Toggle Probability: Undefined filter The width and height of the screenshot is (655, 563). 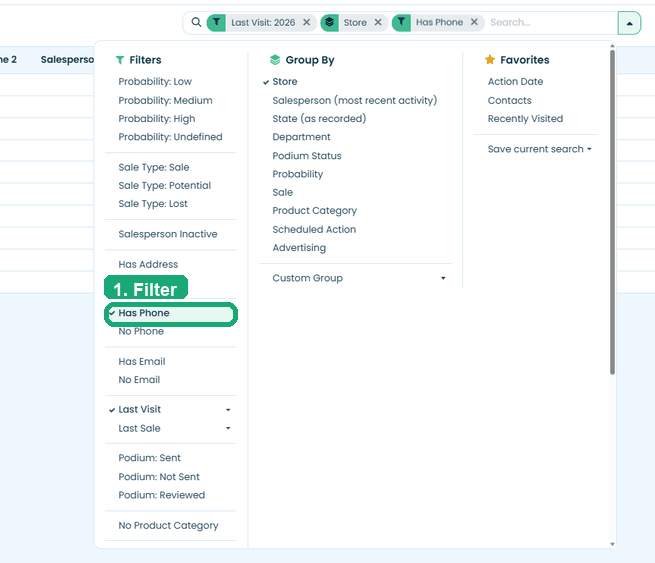[170, 137]
